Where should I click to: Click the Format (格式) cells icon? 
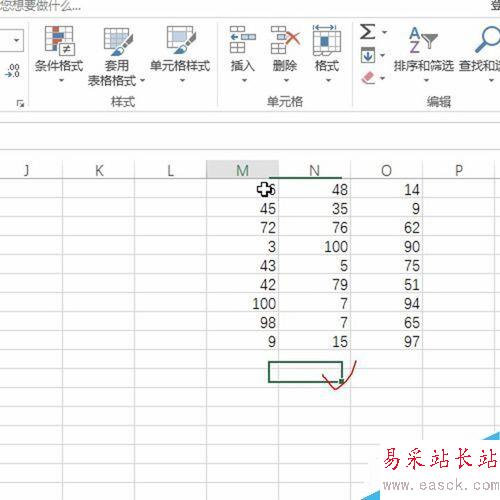coord(327,40)
